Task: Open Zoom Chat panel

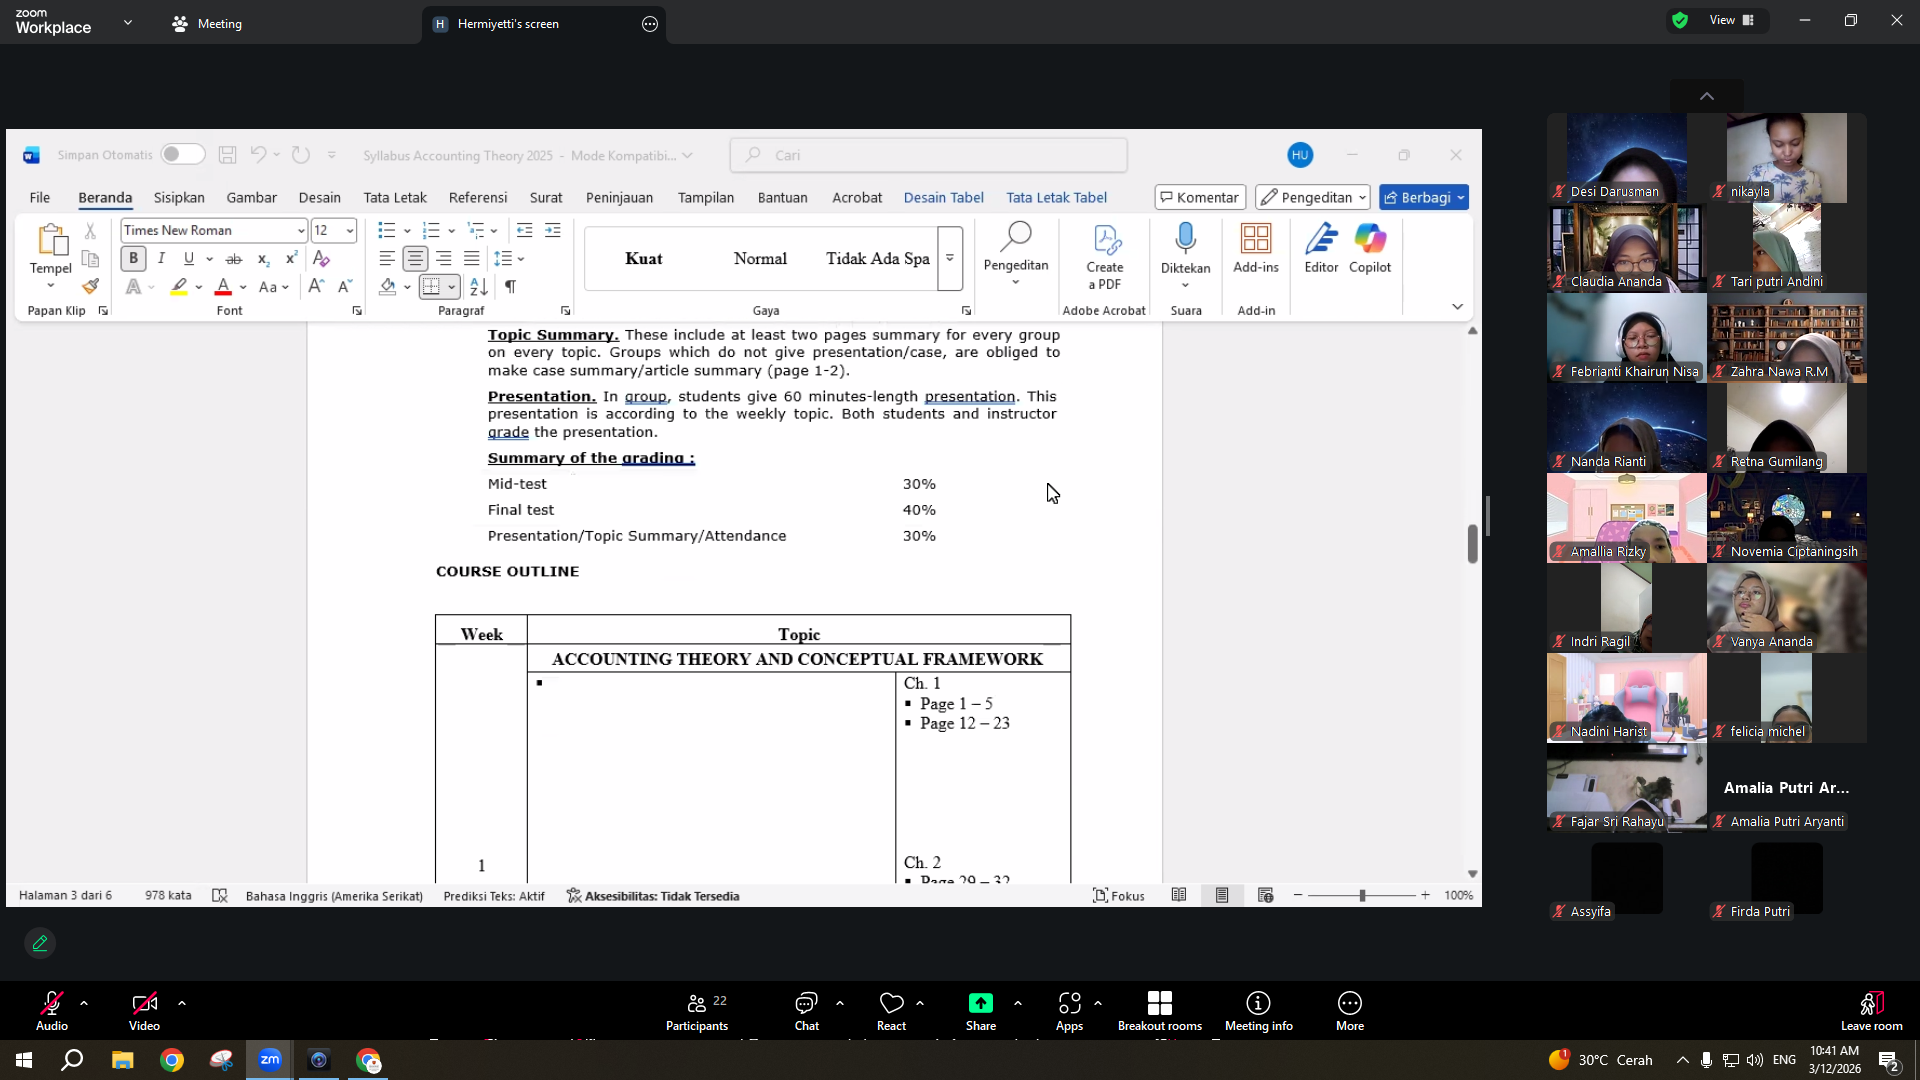Action: pyautogui.click(x=806, y=1011)
